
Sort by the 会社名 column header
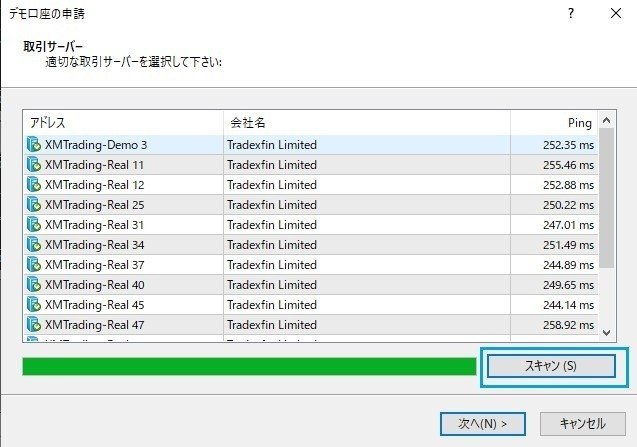click(367, 122)
